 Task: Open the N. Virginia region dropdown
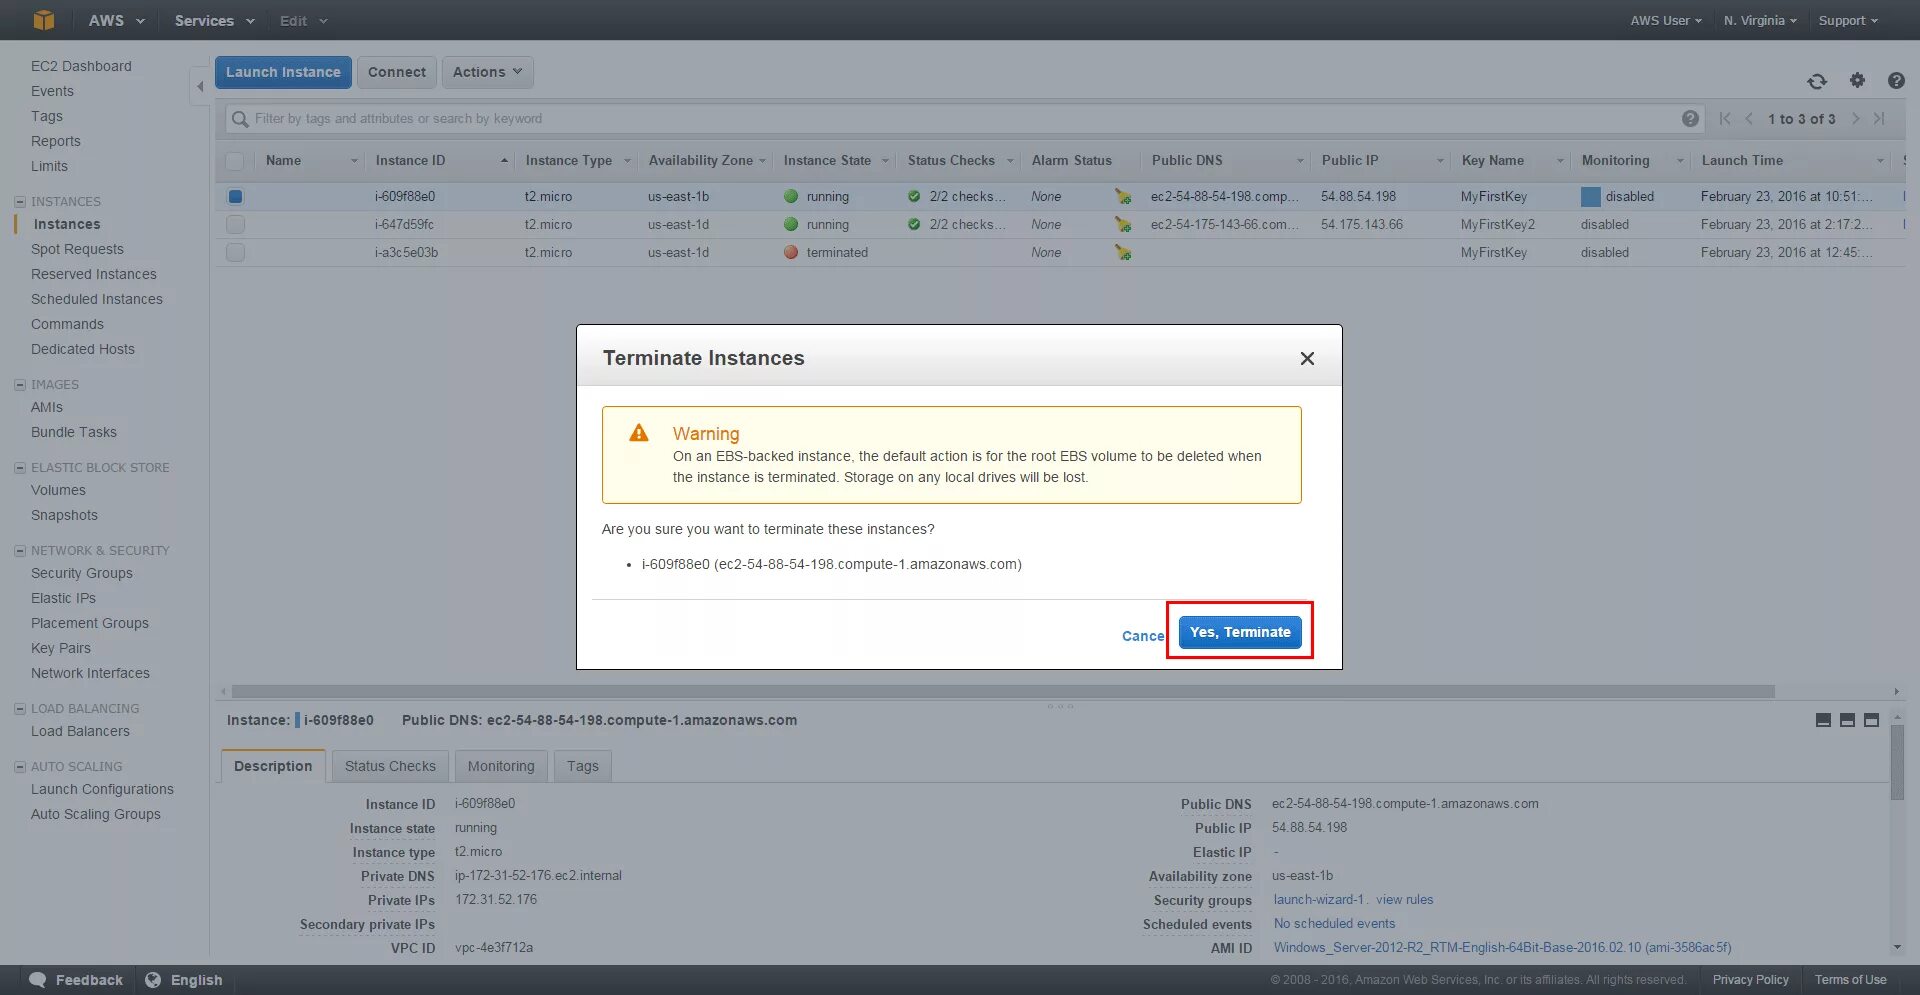click(1760, 20)
